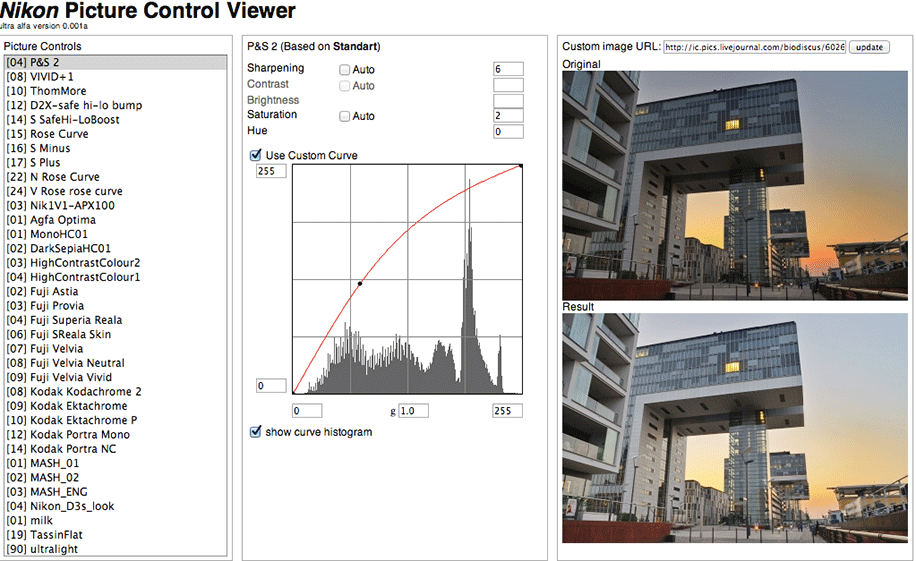Select [17] S Plus entry
916x561 pixels.
(x=116, y=162)
